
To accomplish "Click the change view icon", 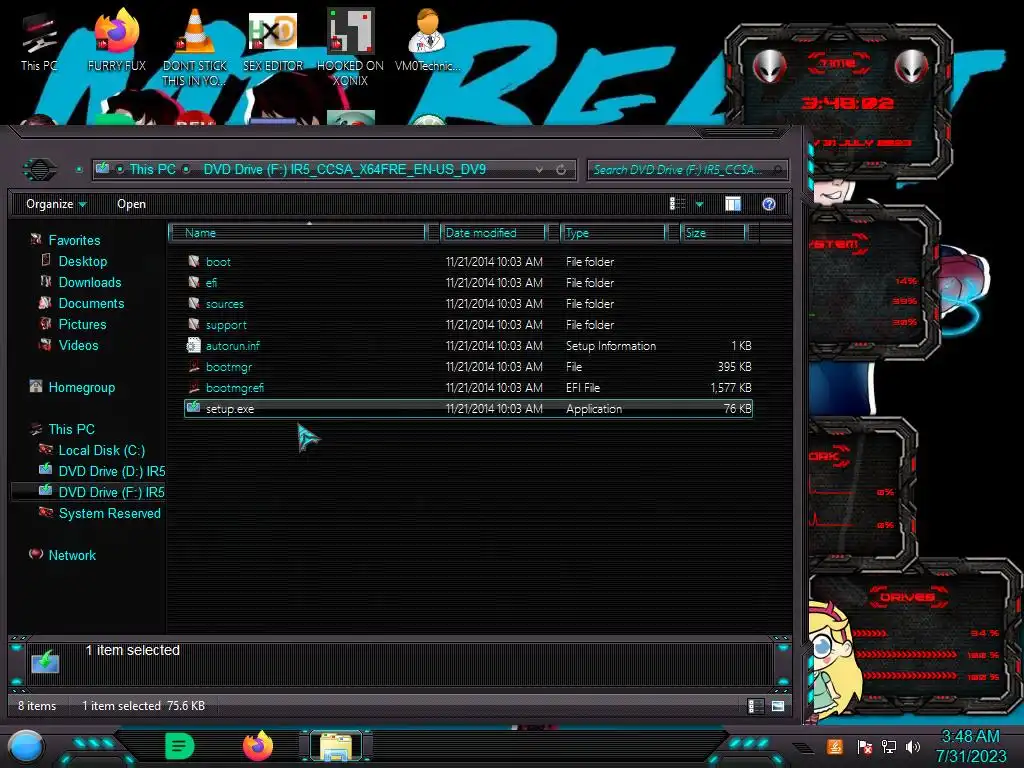I will pos(677,204).
